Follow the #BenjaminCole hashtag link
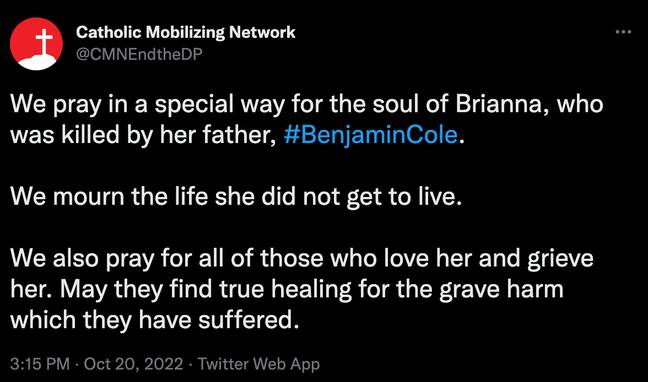The width and height of the screenshot is (648, 382). pos(371,135)
